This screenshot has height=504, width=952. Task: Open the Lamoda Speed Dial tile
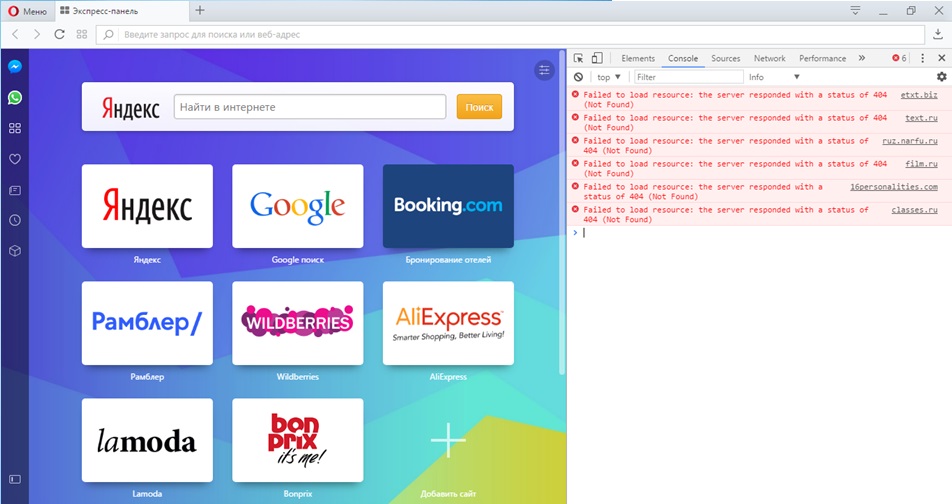tap(147, 440)
